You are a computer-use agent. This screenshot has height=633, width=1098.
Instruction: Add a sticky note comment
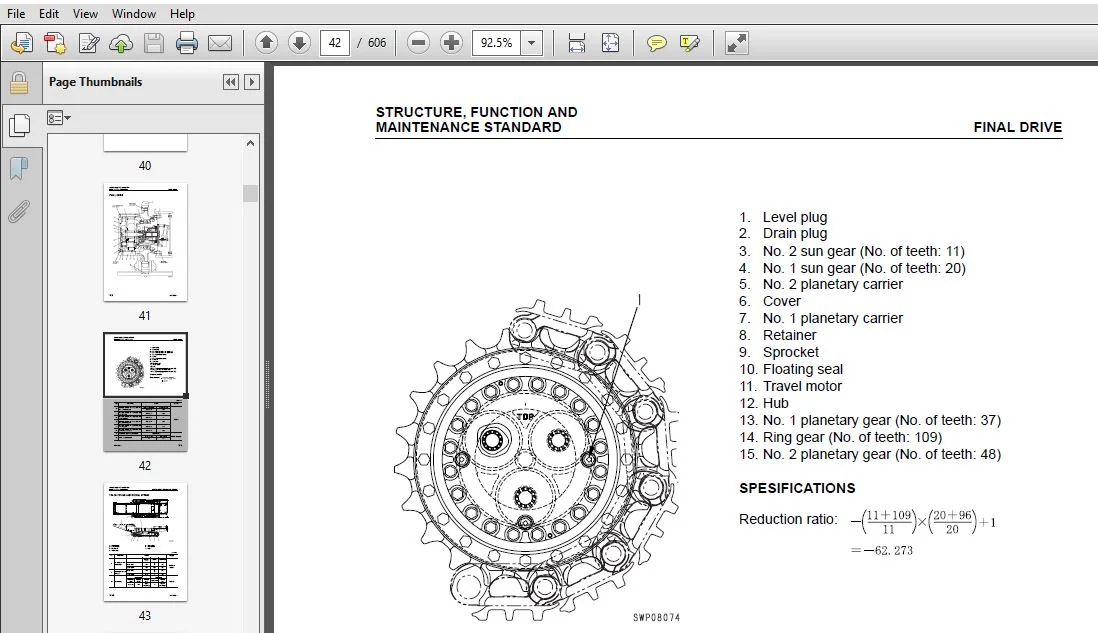(656, 43)
